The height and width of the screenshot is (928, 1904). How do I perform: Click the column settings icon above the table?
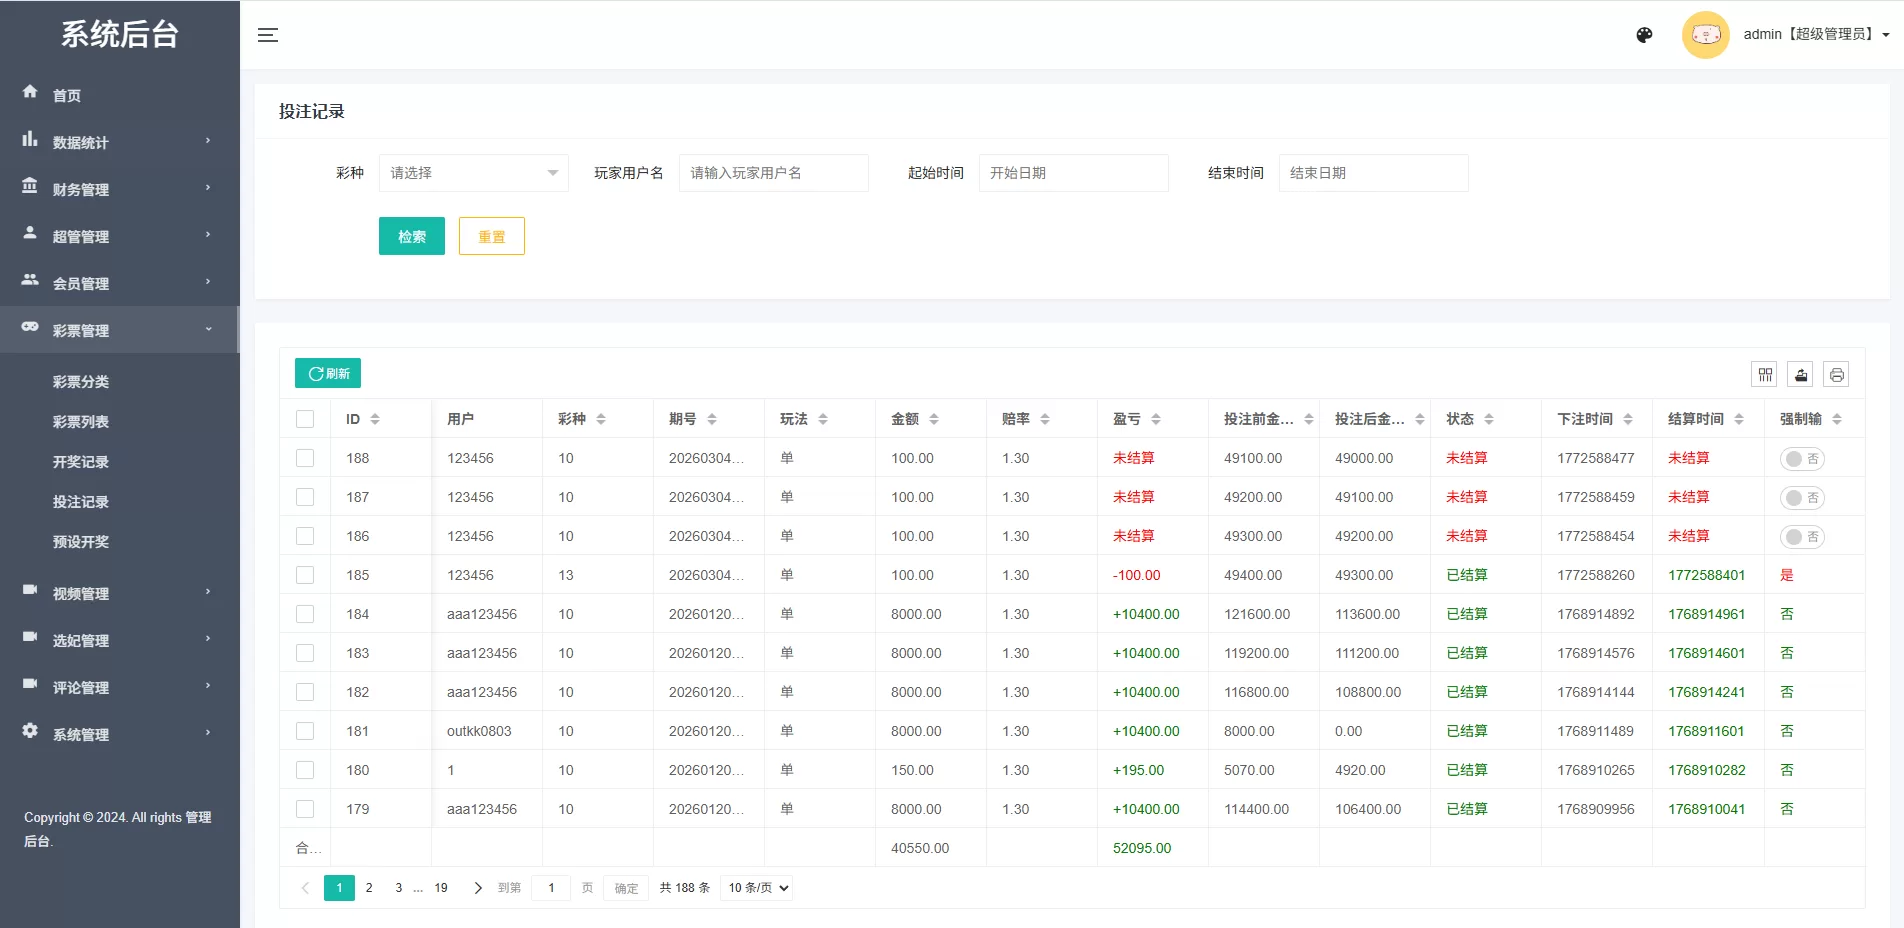tap(1764, 374)
